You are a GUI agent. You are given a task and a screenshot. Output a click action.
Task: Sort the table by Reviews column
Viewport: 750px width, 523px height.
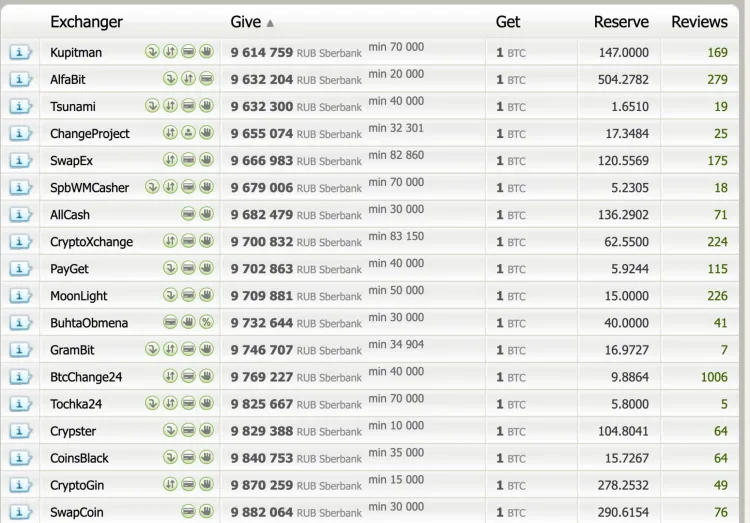tap(699, 22)
